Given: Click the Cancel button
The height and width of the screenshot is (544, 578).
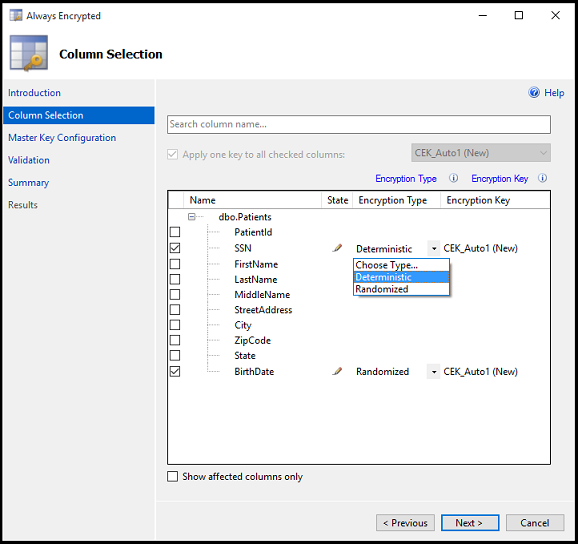Looking at the screenshot, I should [535, 523].
